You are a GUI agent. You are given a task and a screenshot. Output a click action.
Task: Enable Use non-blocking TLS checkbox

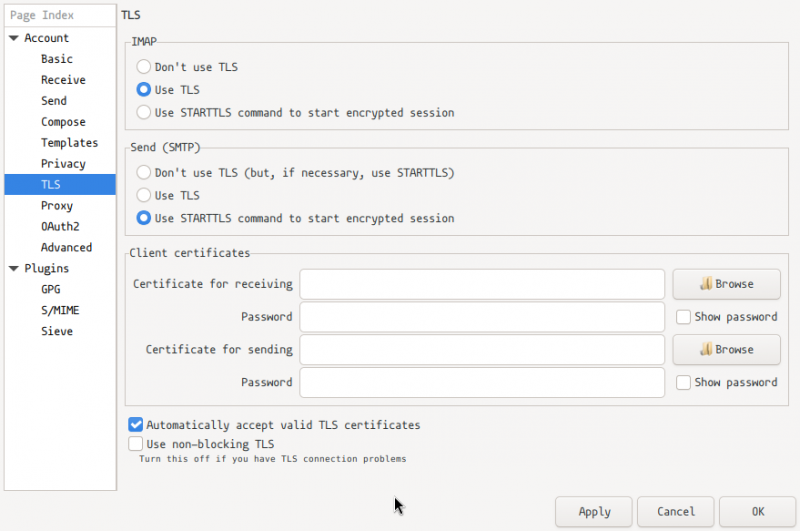point(136,444)
